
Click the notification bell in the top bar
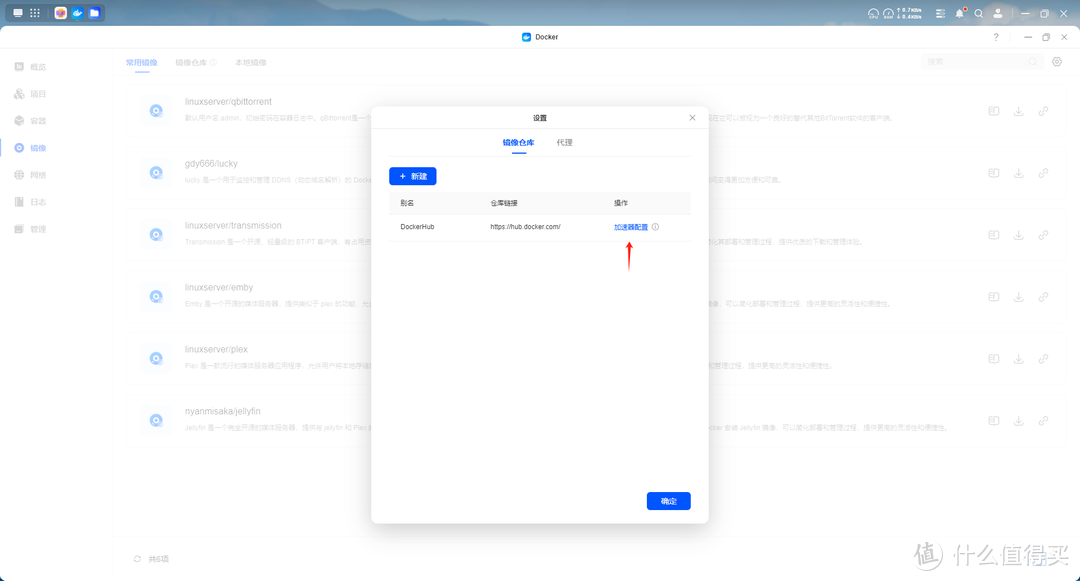(x=960, y=14)
